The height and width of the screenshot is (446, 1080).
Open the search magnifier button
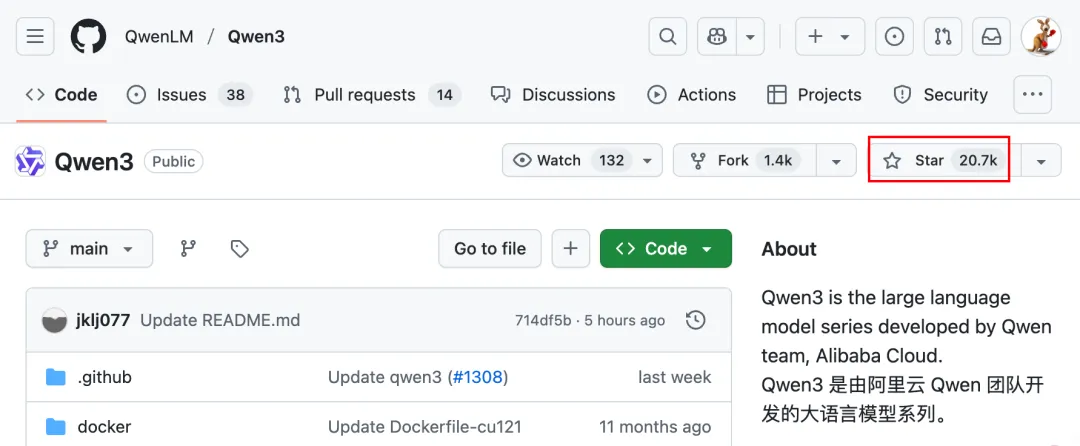coord(667,36)
